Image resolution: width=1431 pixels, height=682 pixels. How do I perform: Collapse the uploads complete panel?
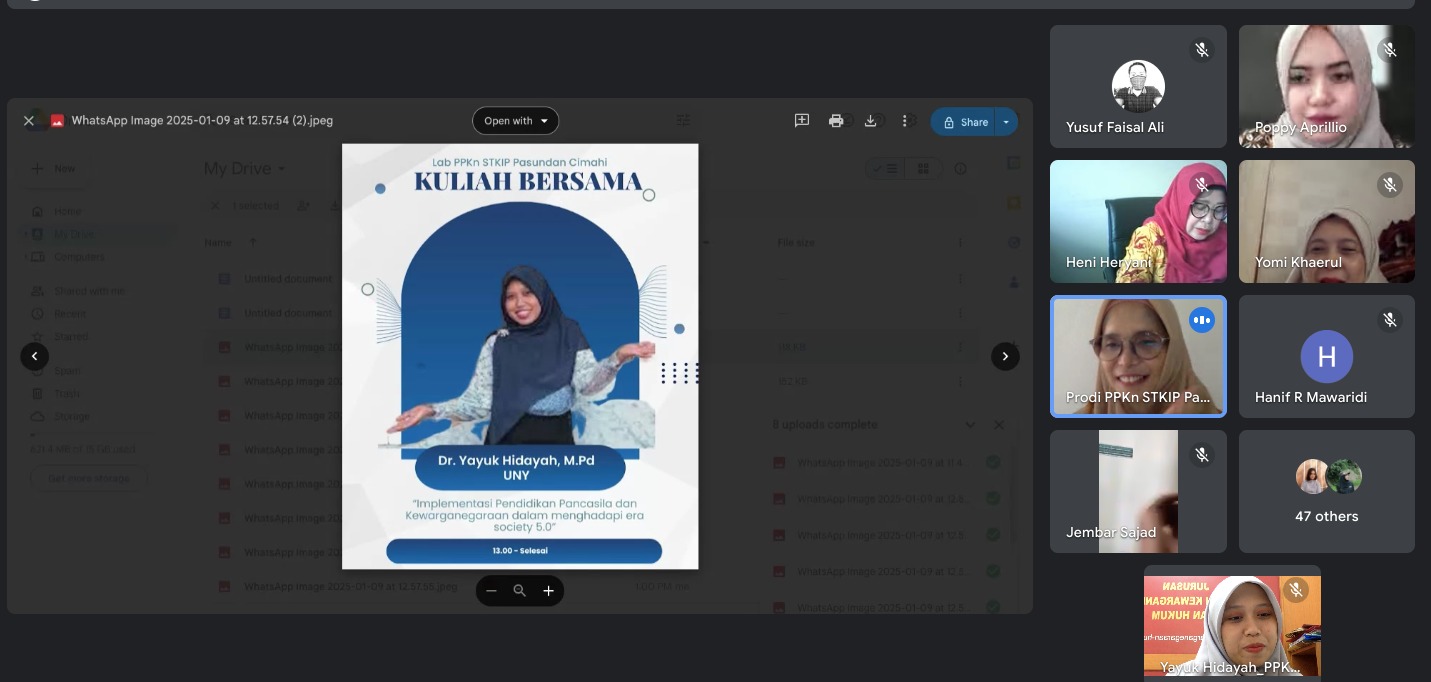click(x=969, y=425)
